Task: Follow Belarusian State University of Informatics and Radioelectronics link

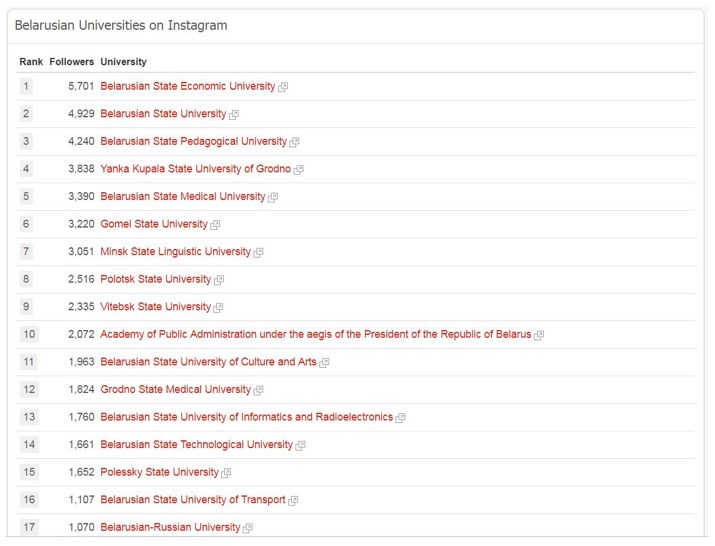Action: (x=247, y=417)
